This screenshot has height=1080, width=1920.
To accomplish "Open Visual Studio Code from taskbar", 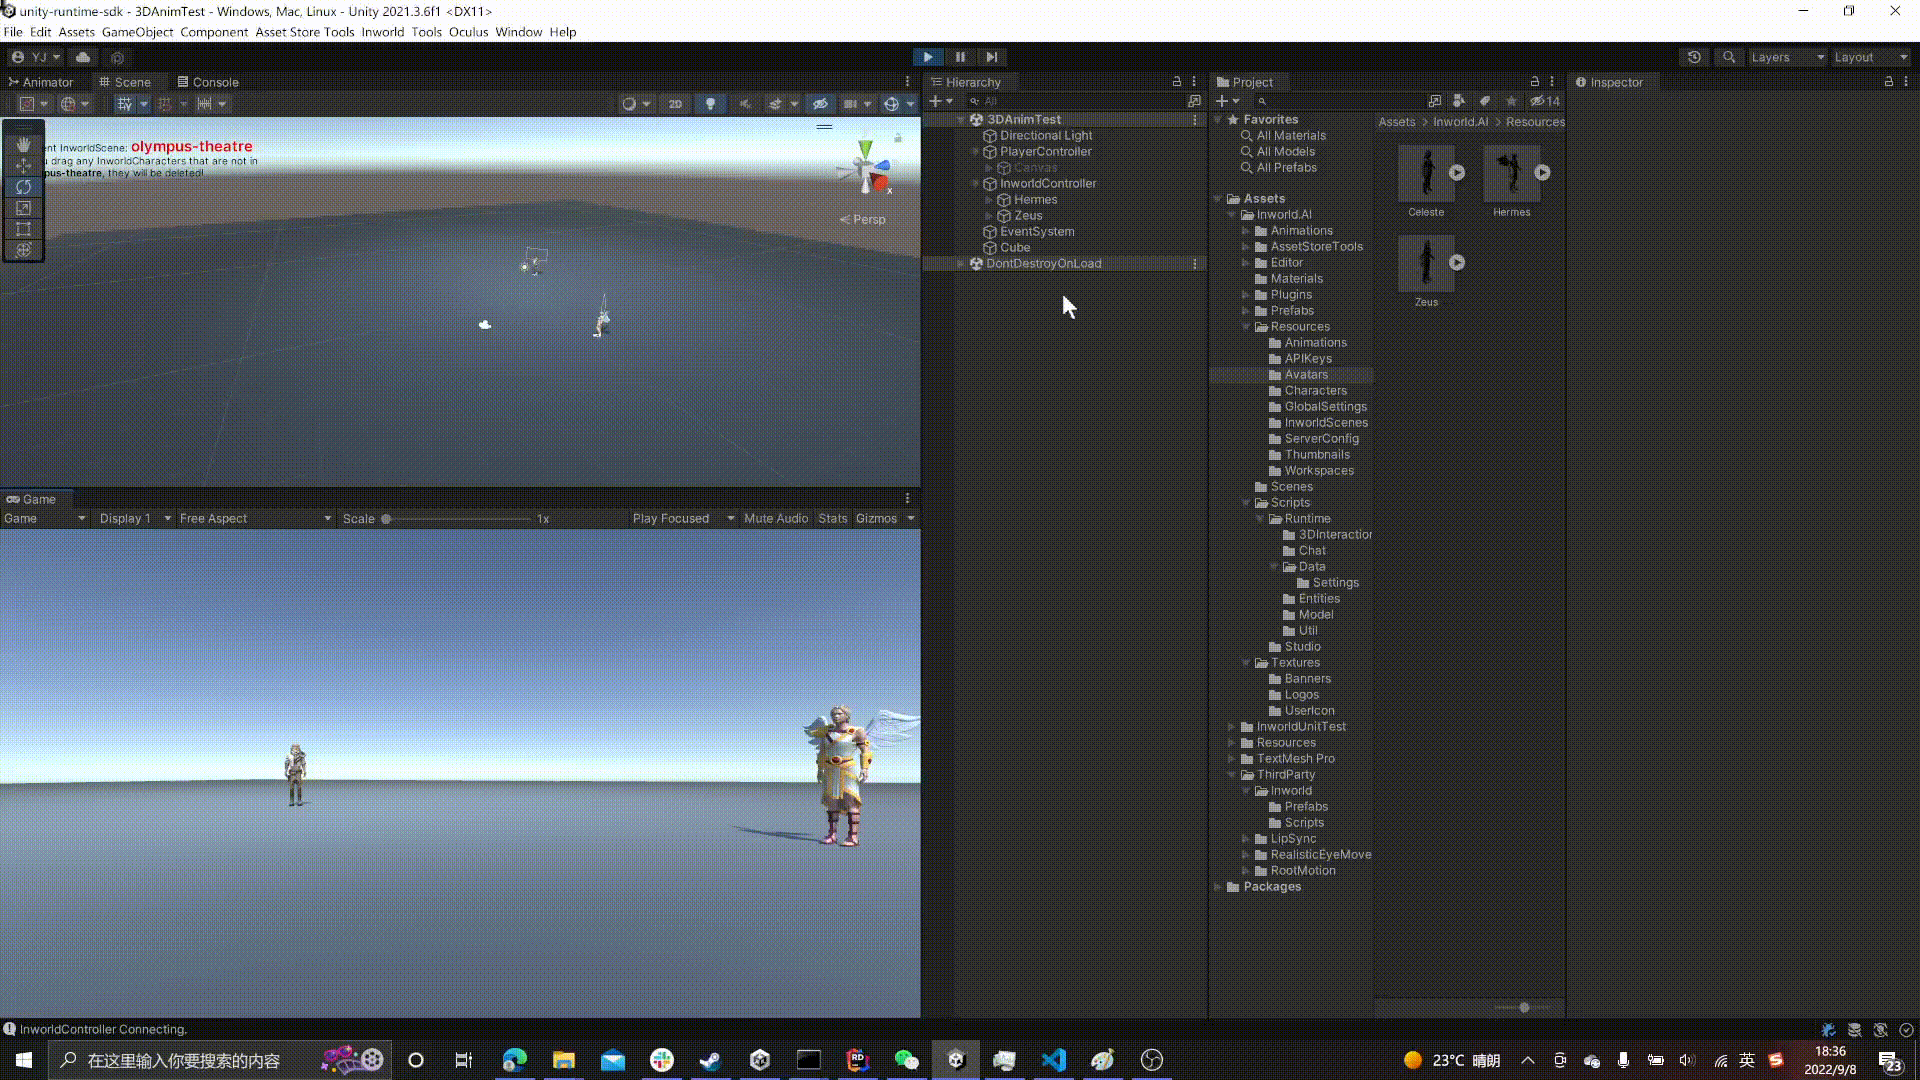I will 1054,1060.
